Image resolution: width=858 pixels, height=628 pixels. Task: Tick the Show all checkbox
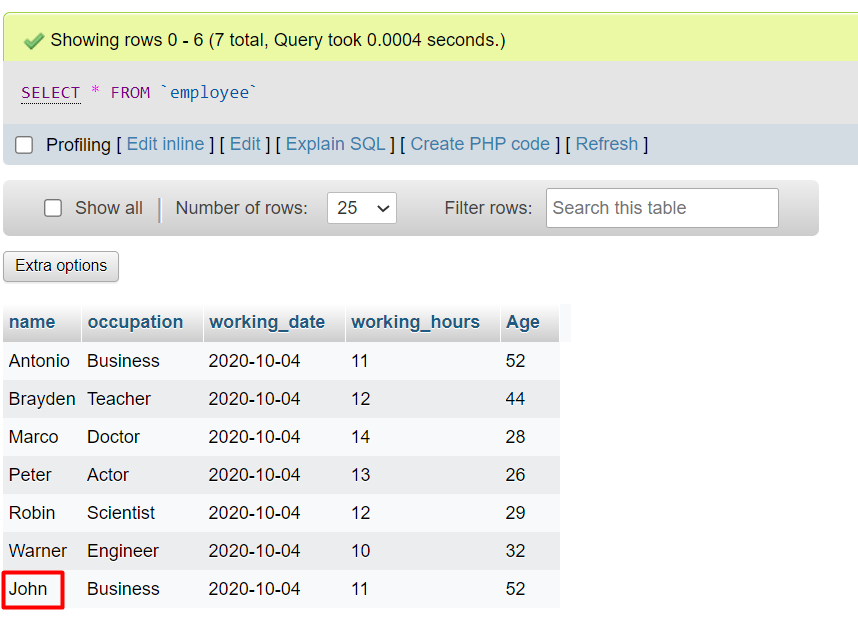[53, 208]
